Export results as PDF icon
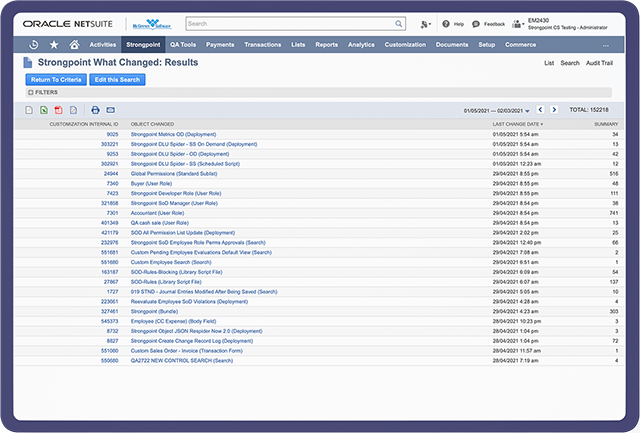640x433 pixels. pos(59,109)
